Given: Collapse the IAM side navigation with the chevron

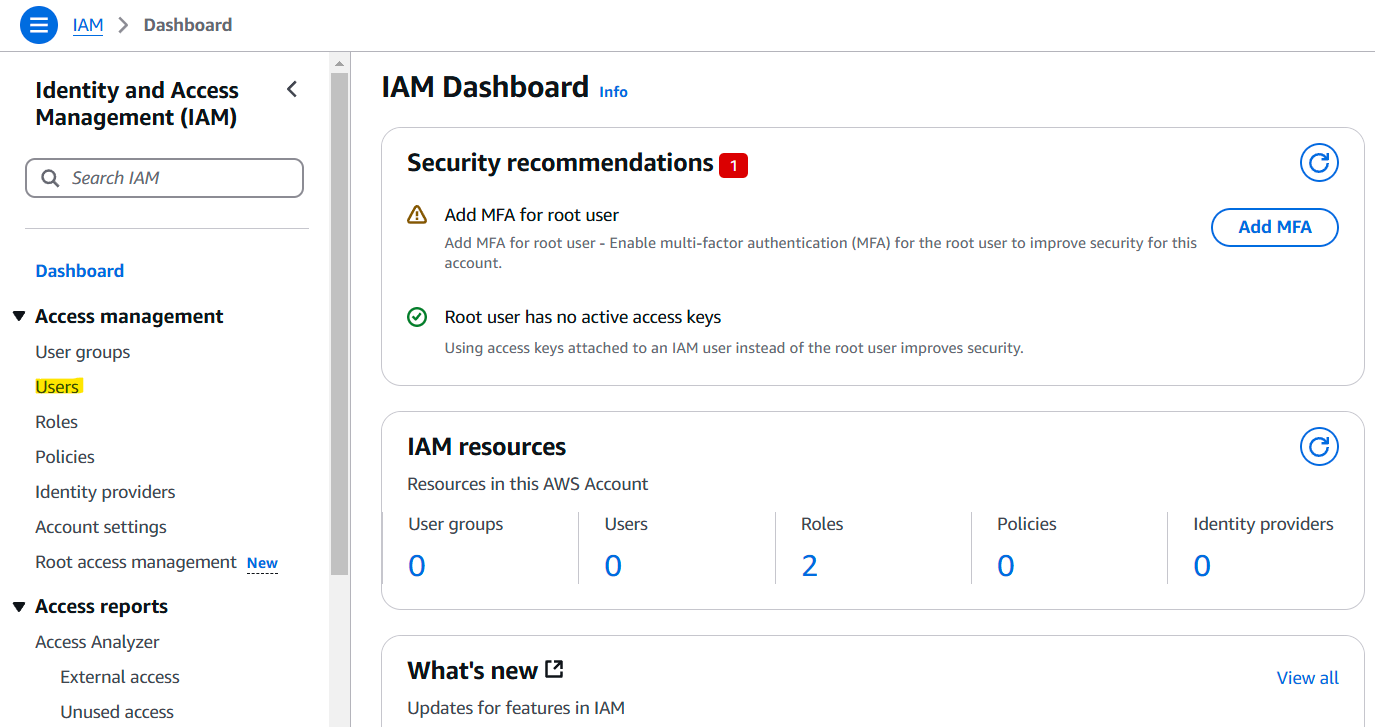Looking at the screenshot, I should (x=292, y=89).
